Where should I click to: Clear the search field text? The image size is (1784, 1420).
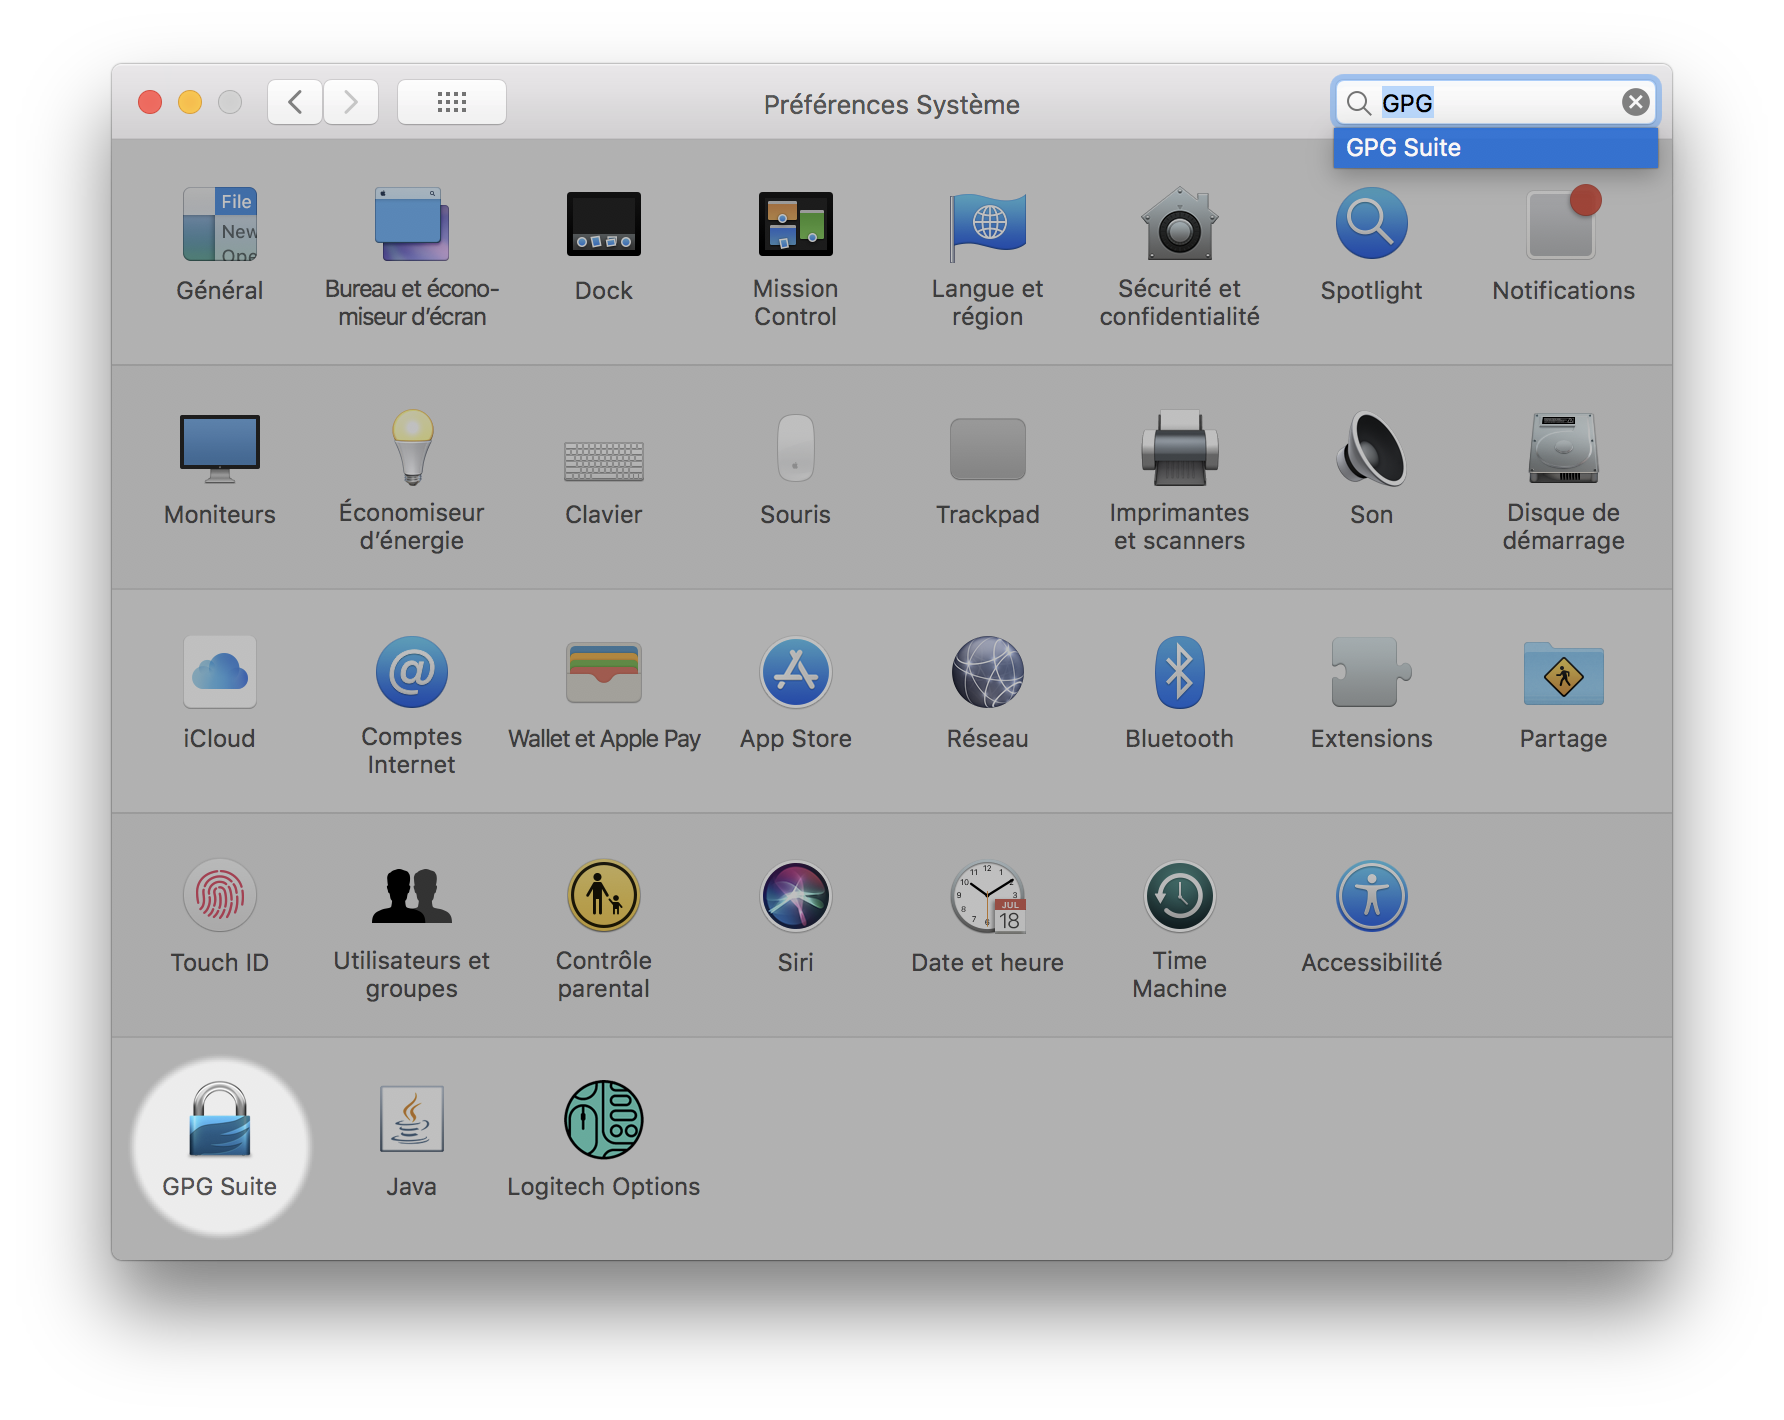coord(1634,102)
